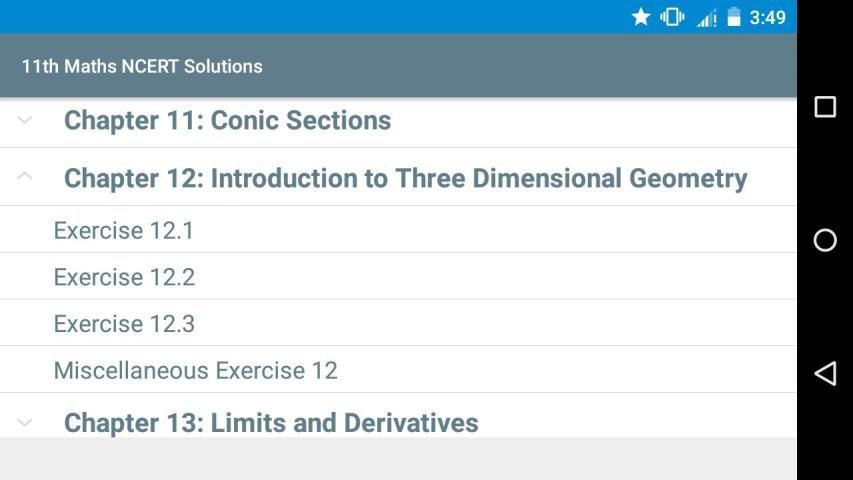Tap the 3:49 clock in status bar

(768, 17)
